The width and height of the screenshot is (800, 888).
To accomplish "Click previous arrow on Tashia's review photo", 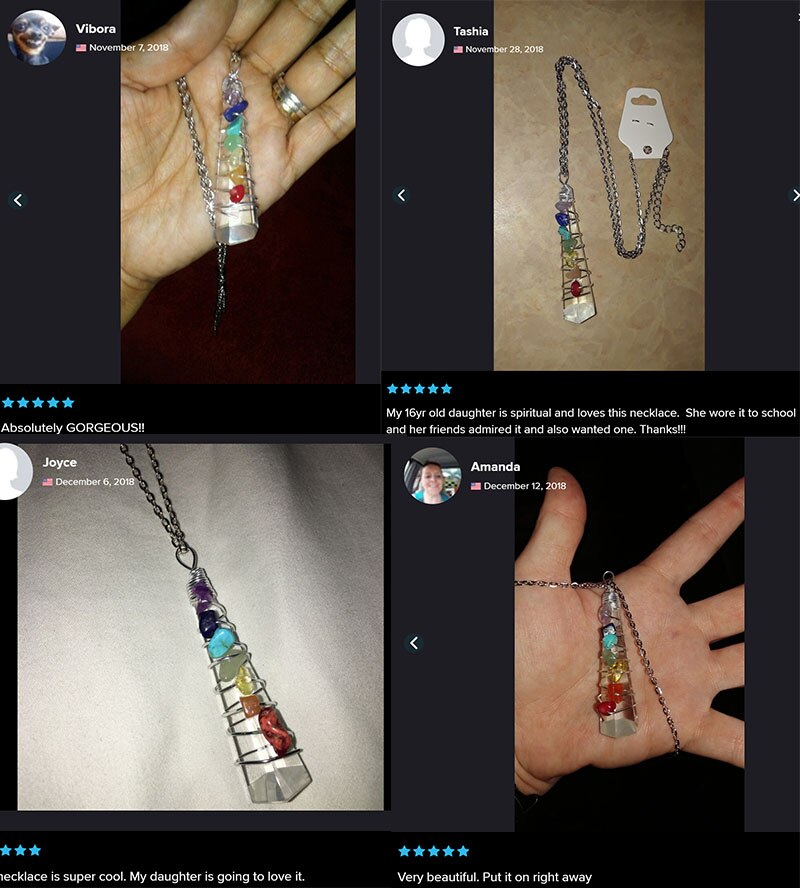I will 401,195.
